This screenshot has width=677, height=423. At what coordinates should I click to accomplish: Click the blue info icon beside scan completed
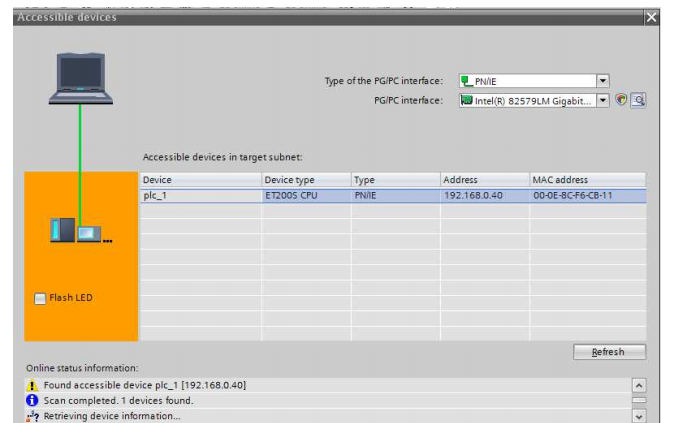coord(33,400)
